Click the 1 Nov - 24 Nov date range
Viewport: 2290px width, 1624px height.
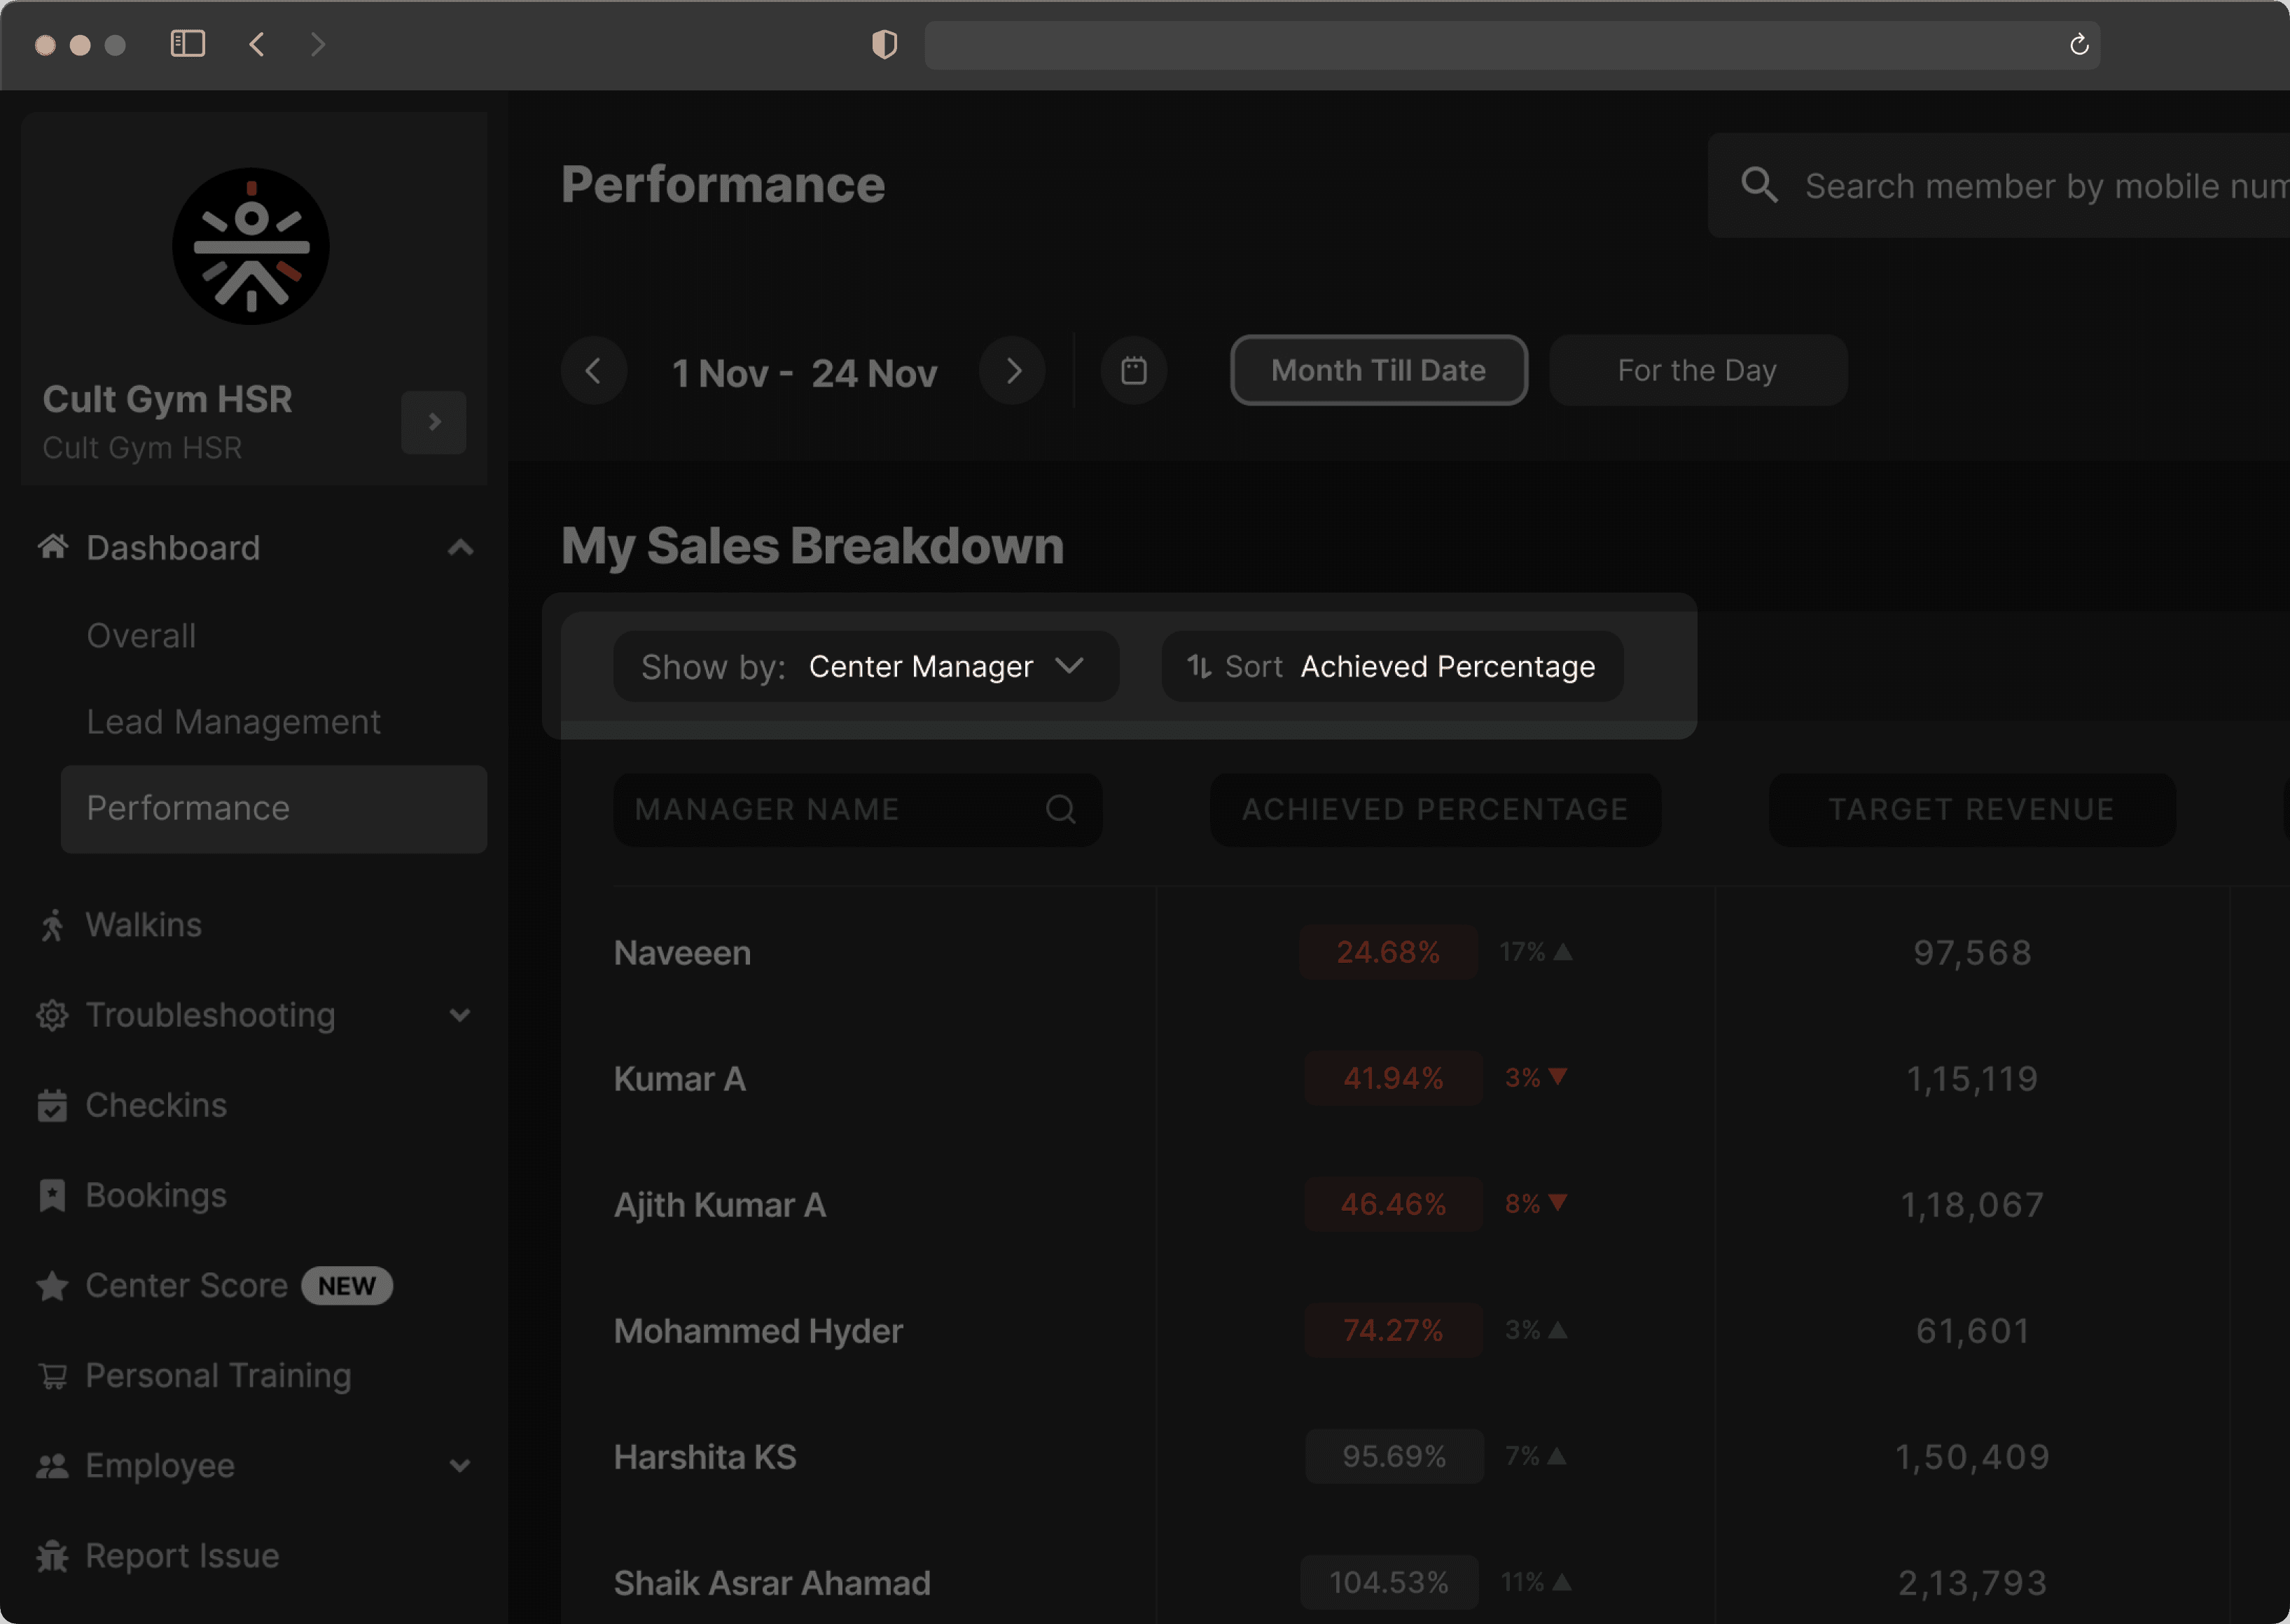tap(804, 373)
